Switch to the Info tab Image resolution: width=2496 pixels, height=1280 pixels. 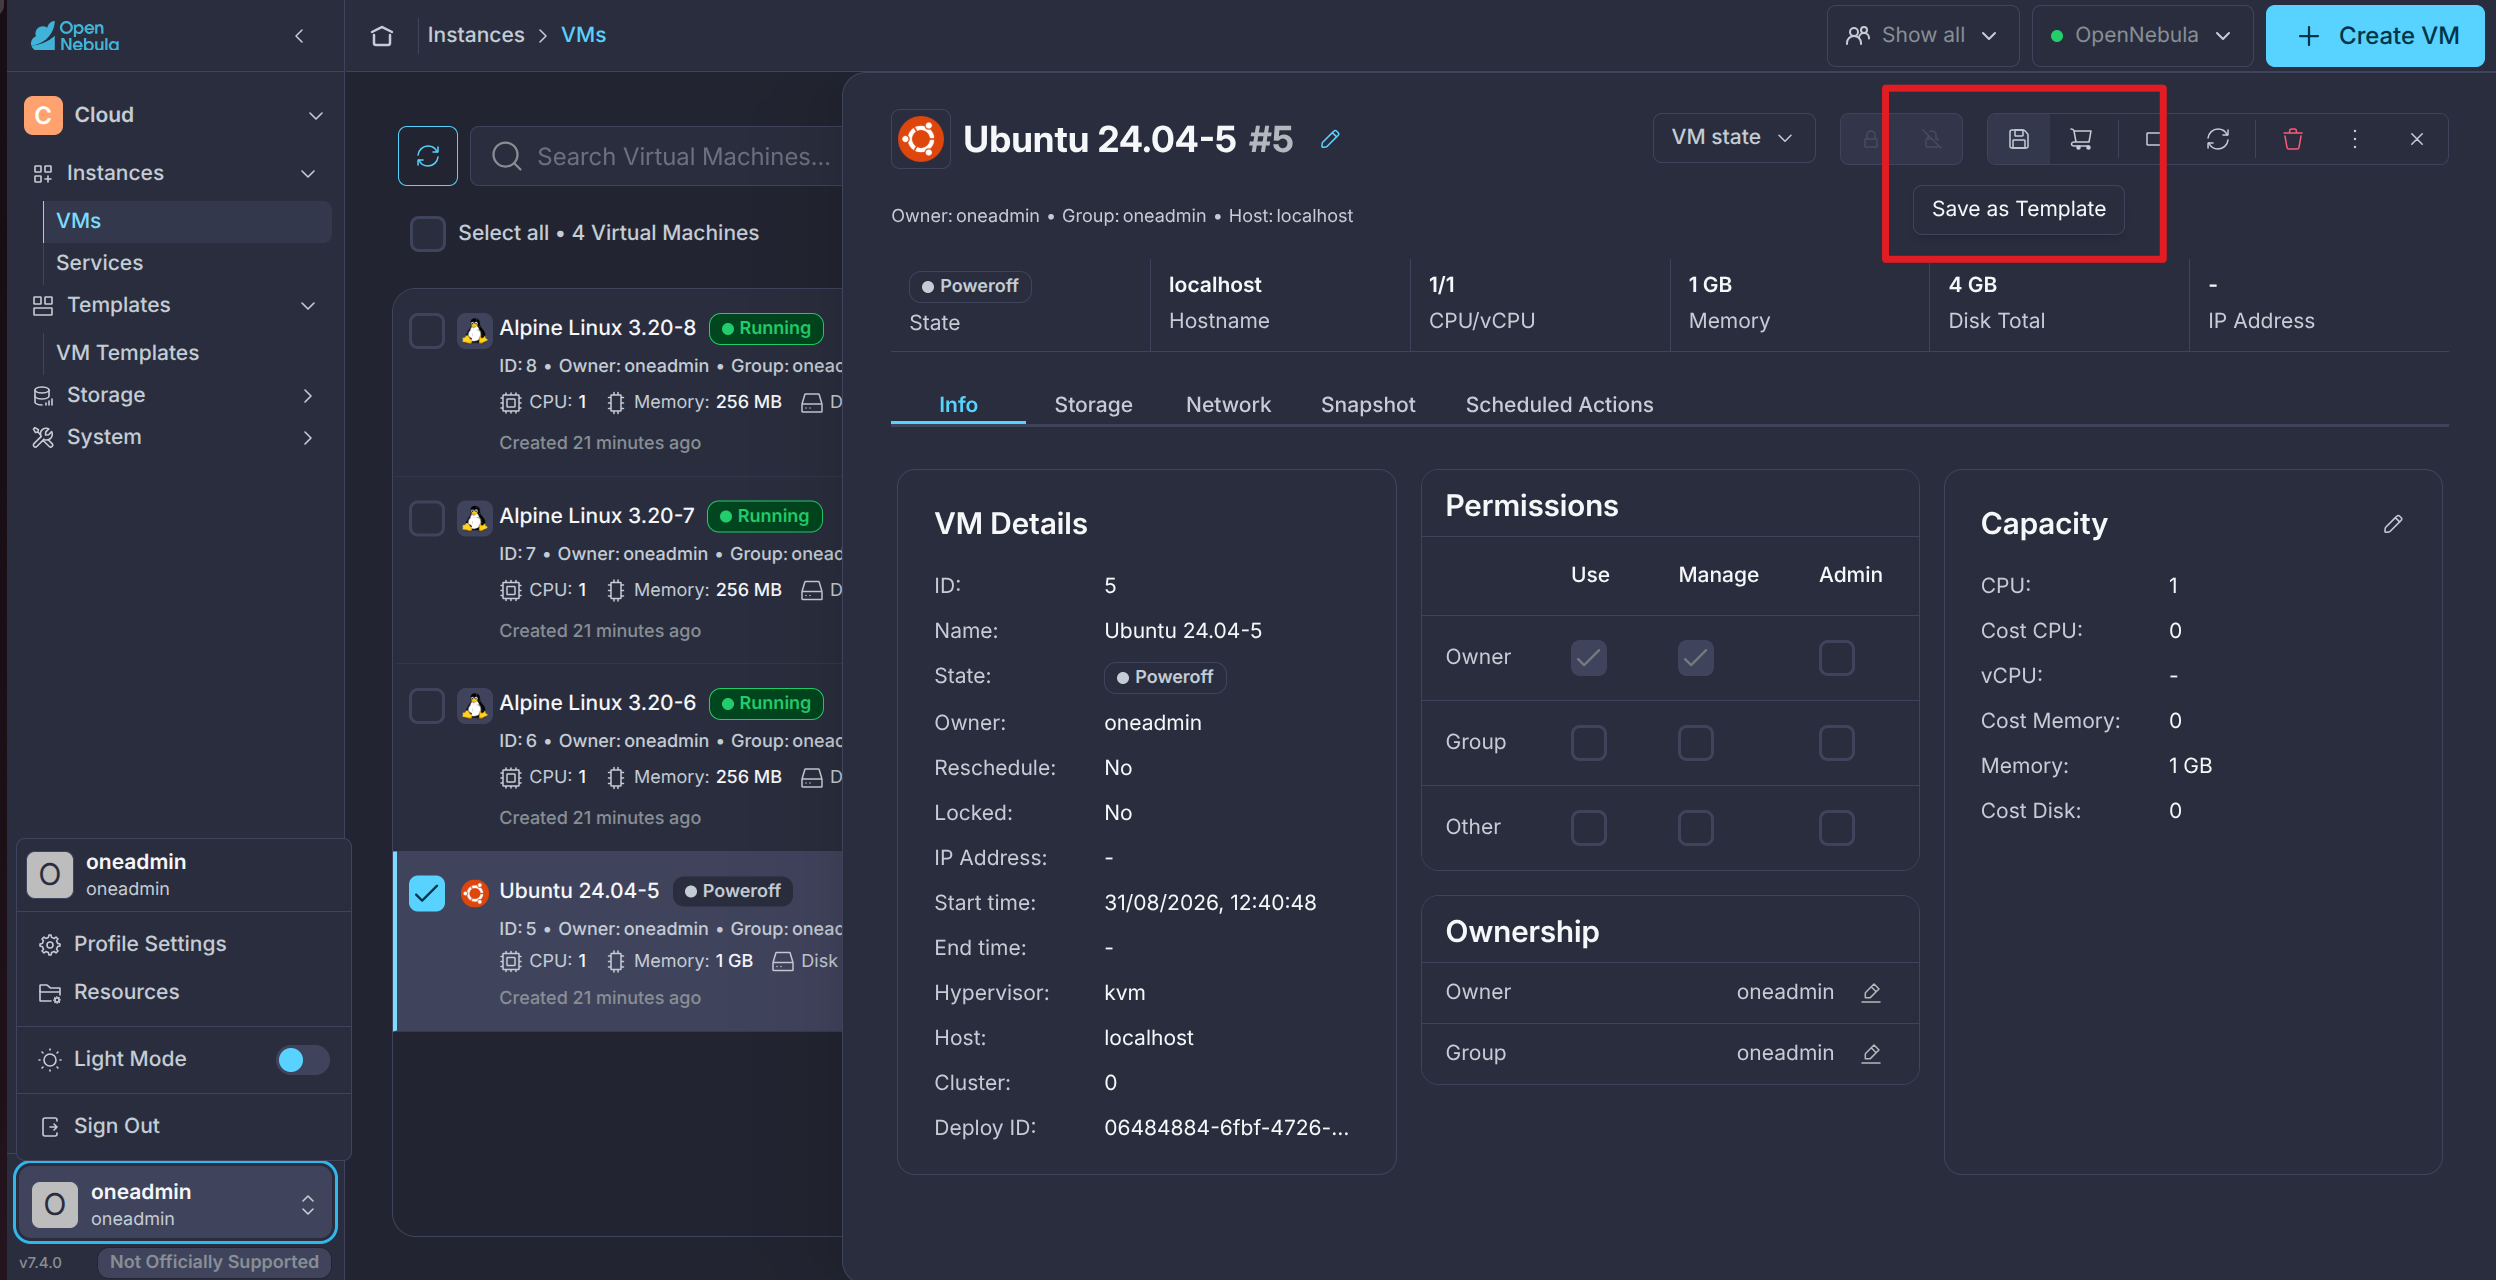coord(958,405)
